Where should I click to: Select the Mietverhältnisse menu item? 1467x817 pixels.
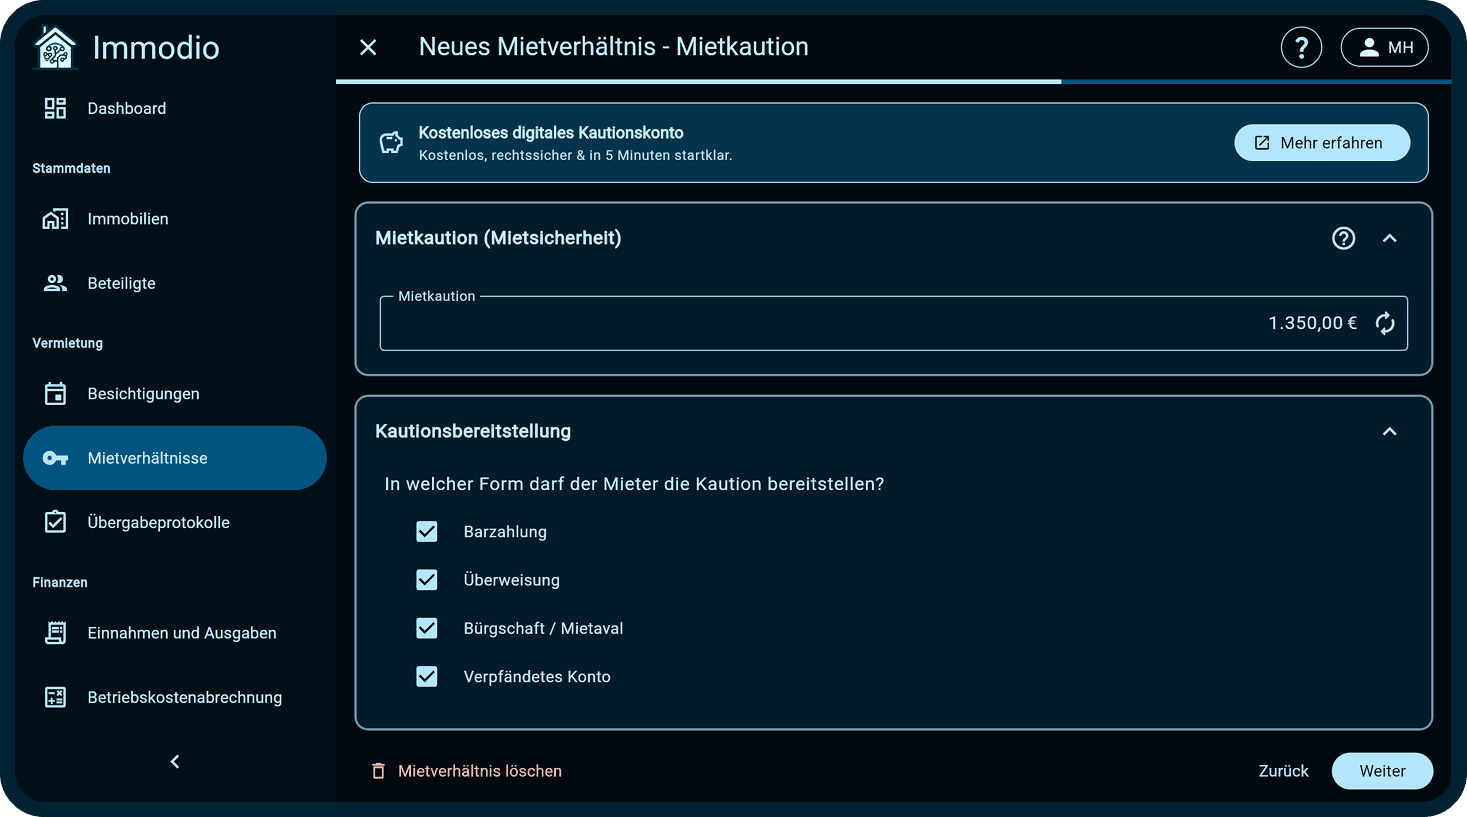[175, 458]
